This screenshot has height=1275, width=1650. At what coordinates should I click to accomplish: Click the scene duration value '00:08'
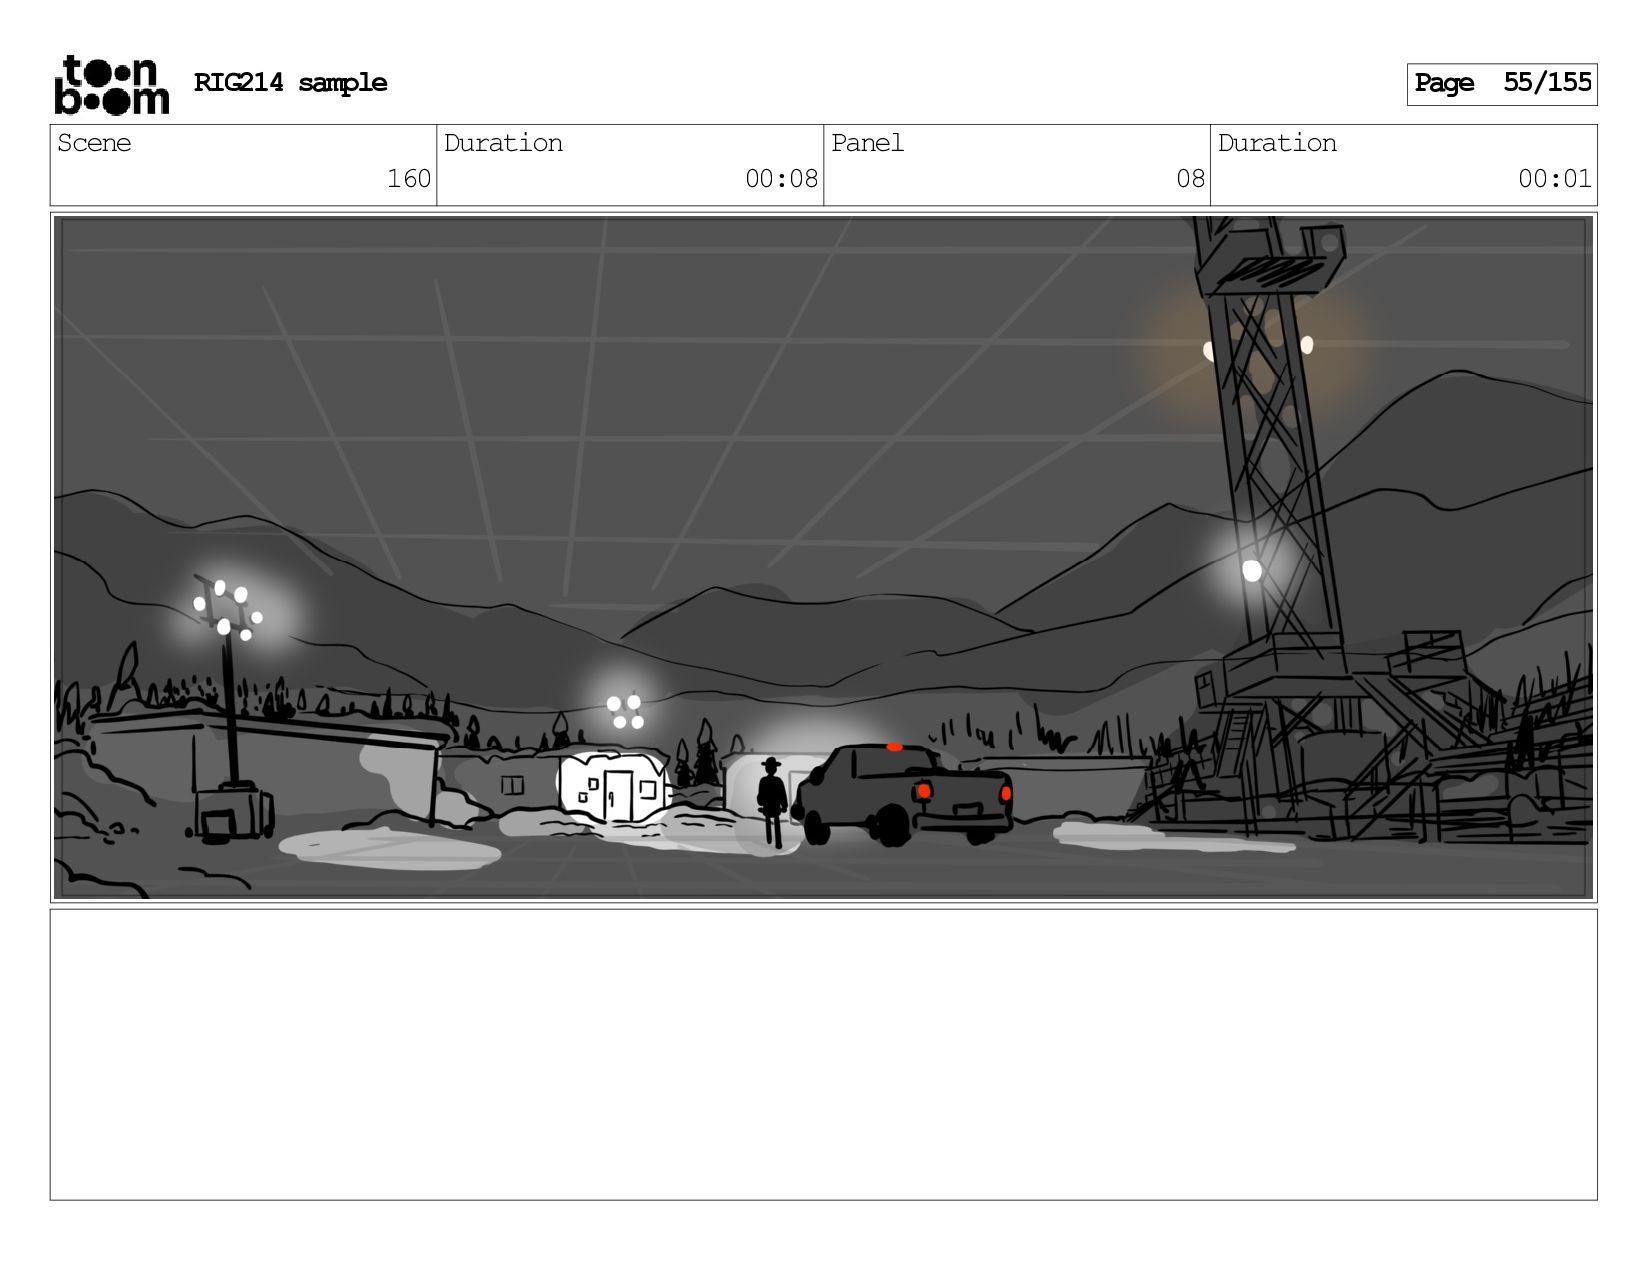point(781,179)
